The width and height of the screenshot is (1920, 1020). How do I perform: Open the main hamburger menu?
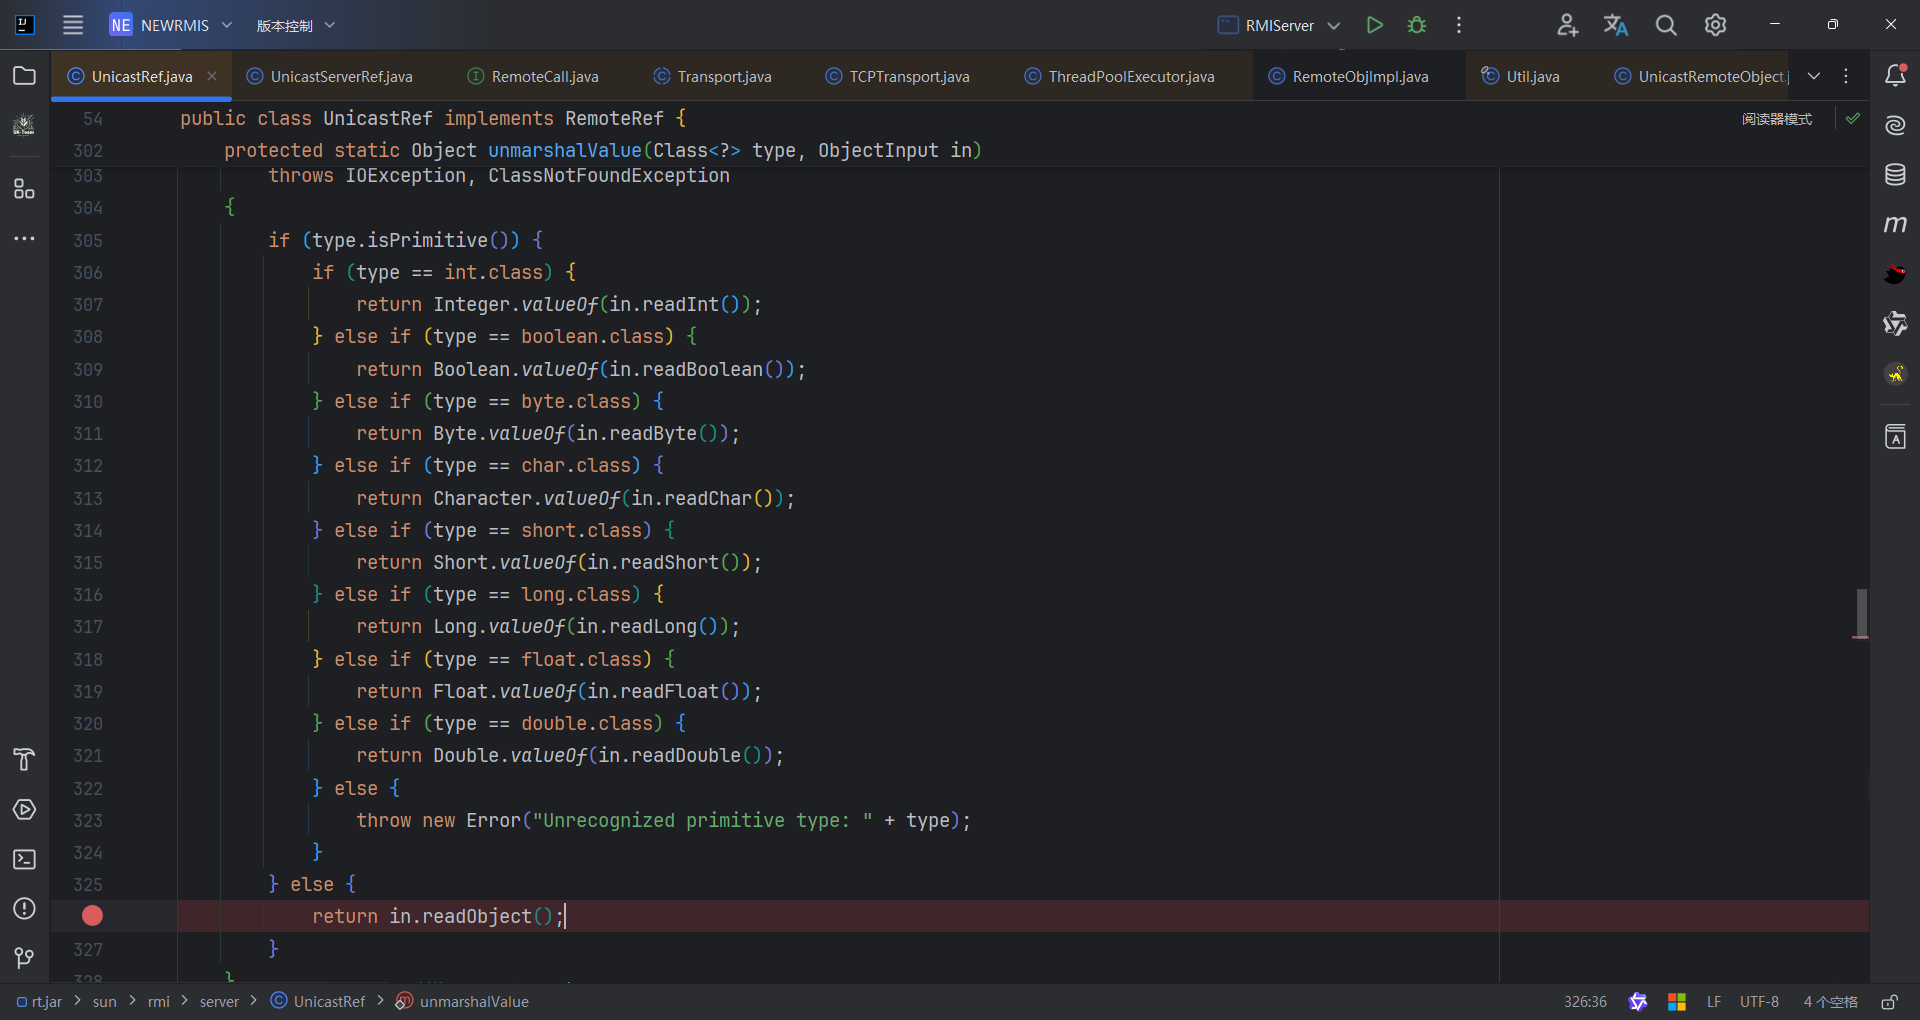[73, 25]
